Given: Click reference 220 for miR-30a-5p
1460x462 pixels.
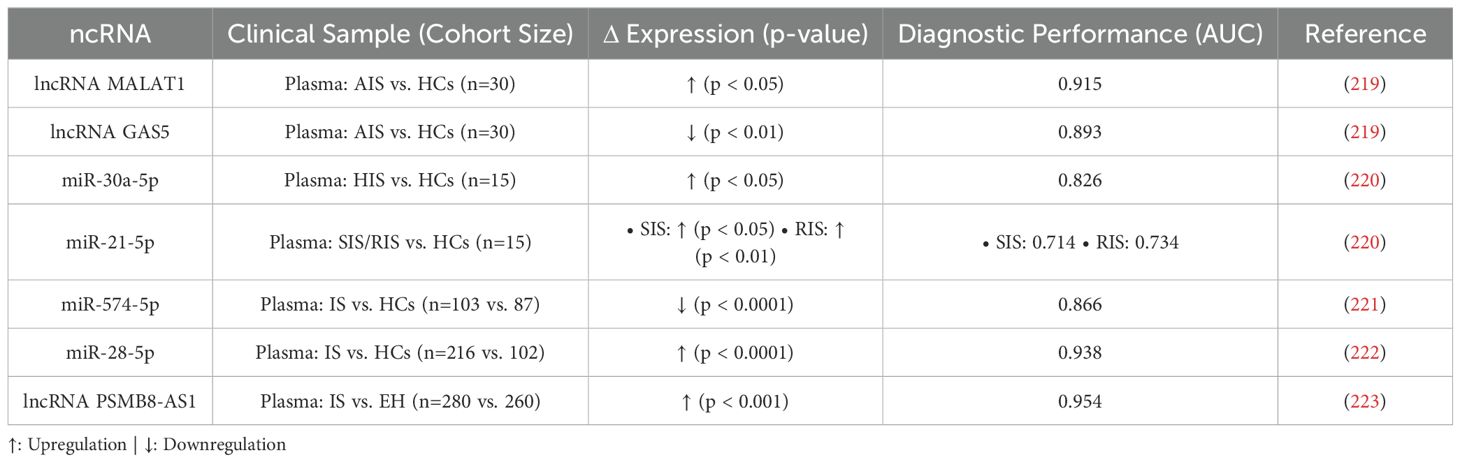Looking at the screenshot, I should click(x=1366, y=180).
